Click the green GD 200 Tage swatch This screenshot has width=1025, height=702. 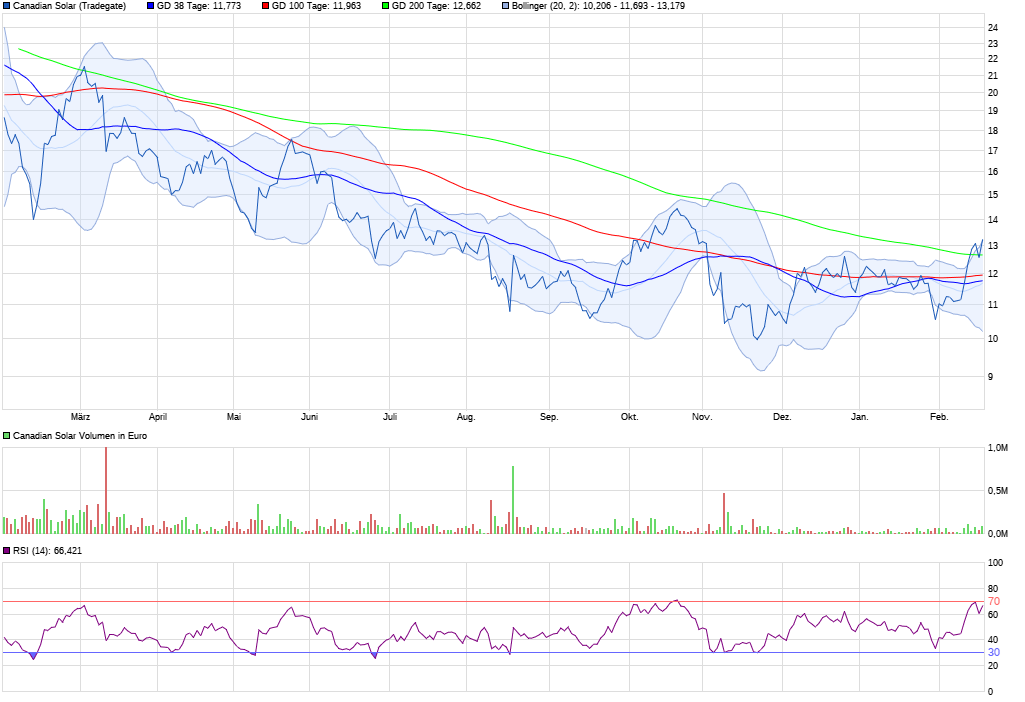pyautogui.click(x=385, y=6)
